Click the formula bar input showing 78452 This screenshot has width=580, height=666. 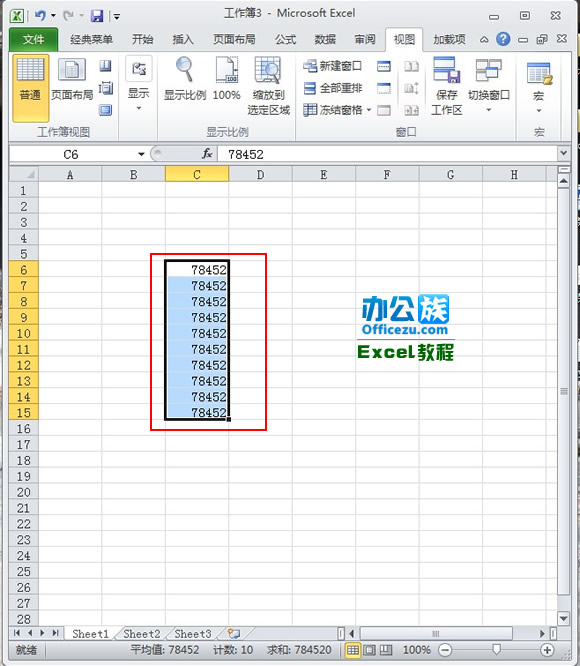(x=388, y=154)
